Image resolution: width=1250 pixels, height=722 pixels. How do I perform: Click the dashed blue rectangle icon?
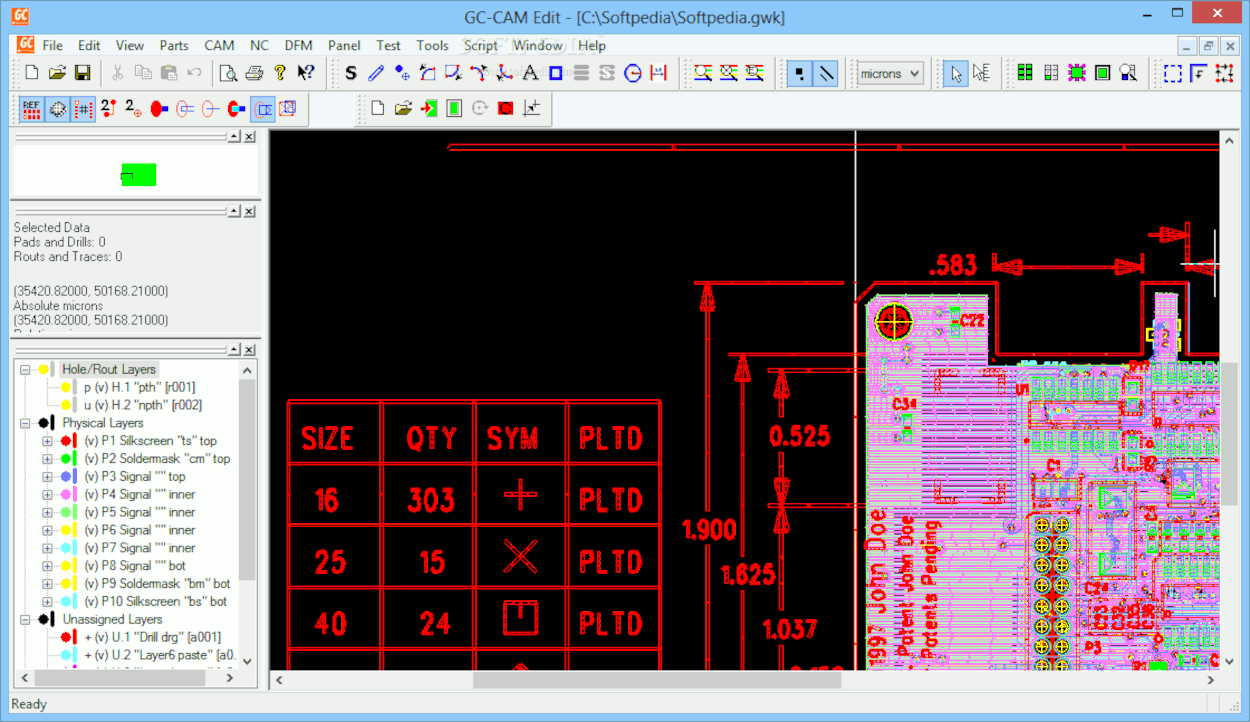1172,73
